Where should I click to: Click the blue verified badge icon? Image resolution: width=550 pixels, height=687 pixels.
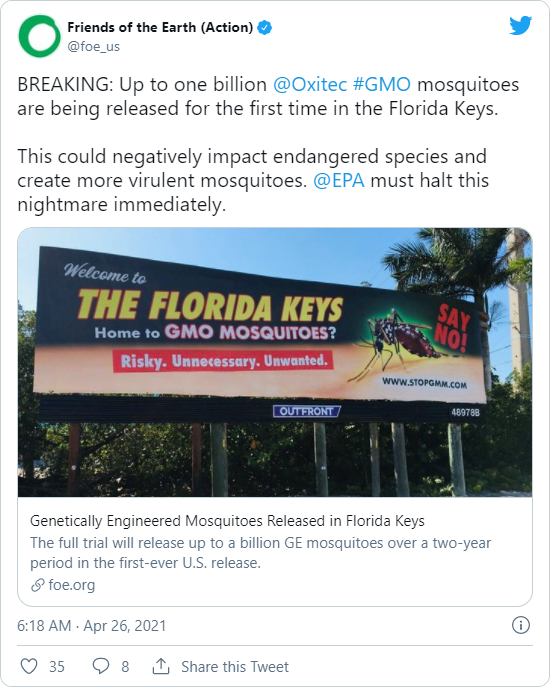264,28
